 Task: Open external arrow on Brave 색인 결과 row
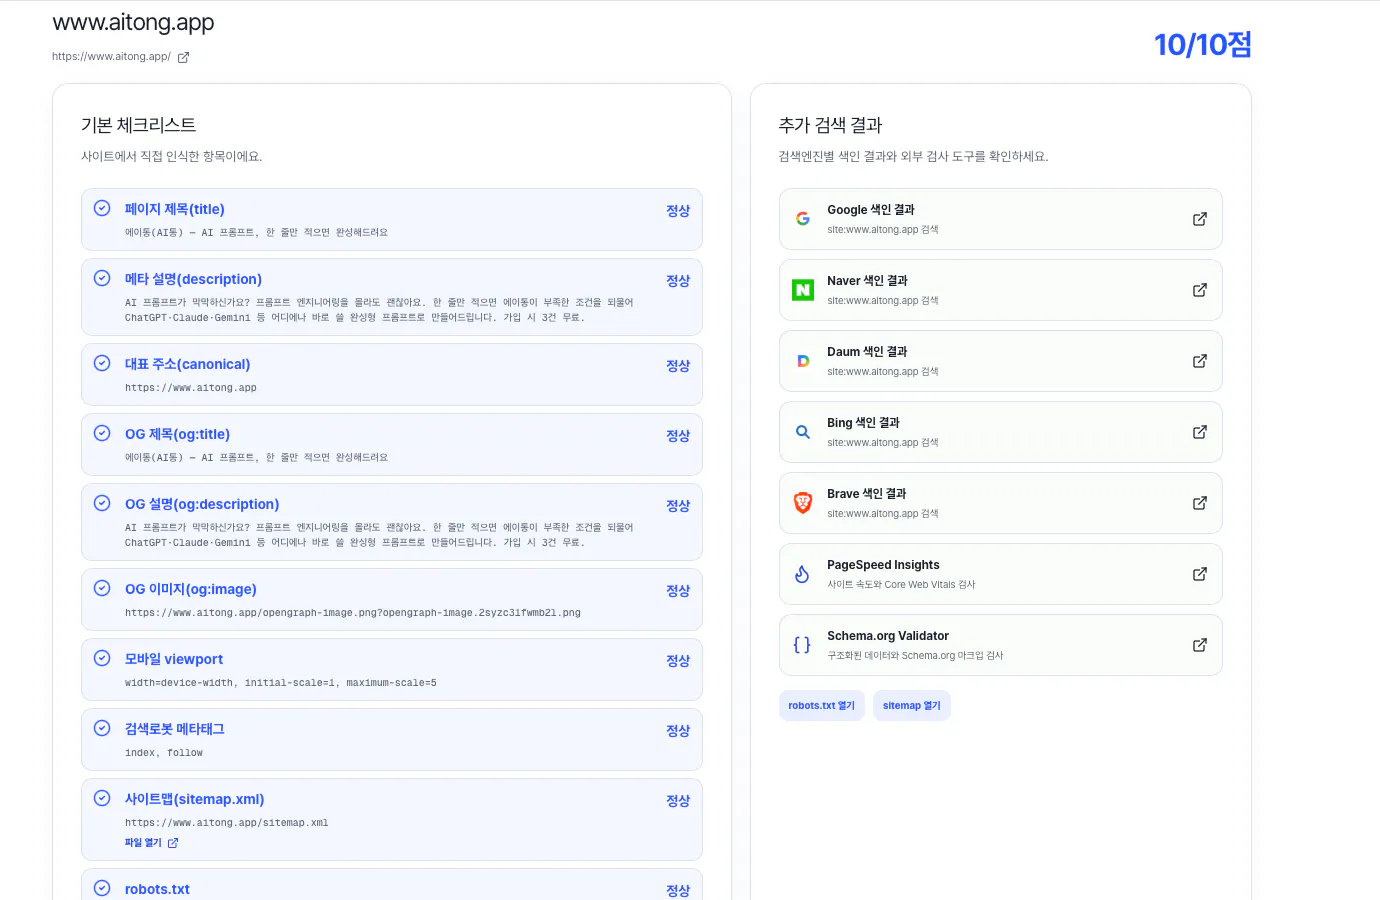pyautogui.click(x=1200, y=503)
